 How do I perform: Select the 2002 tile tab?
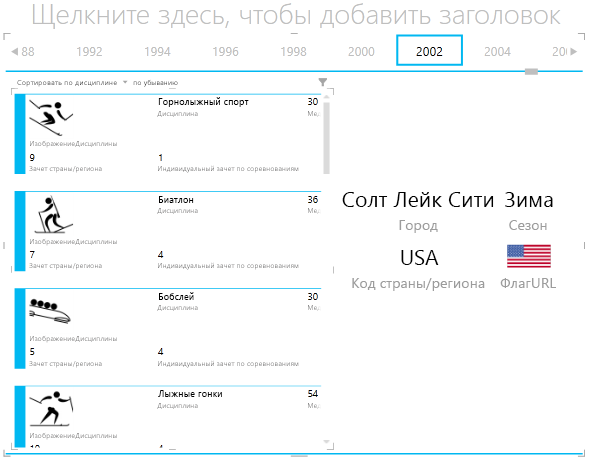[x=429, y=51]
